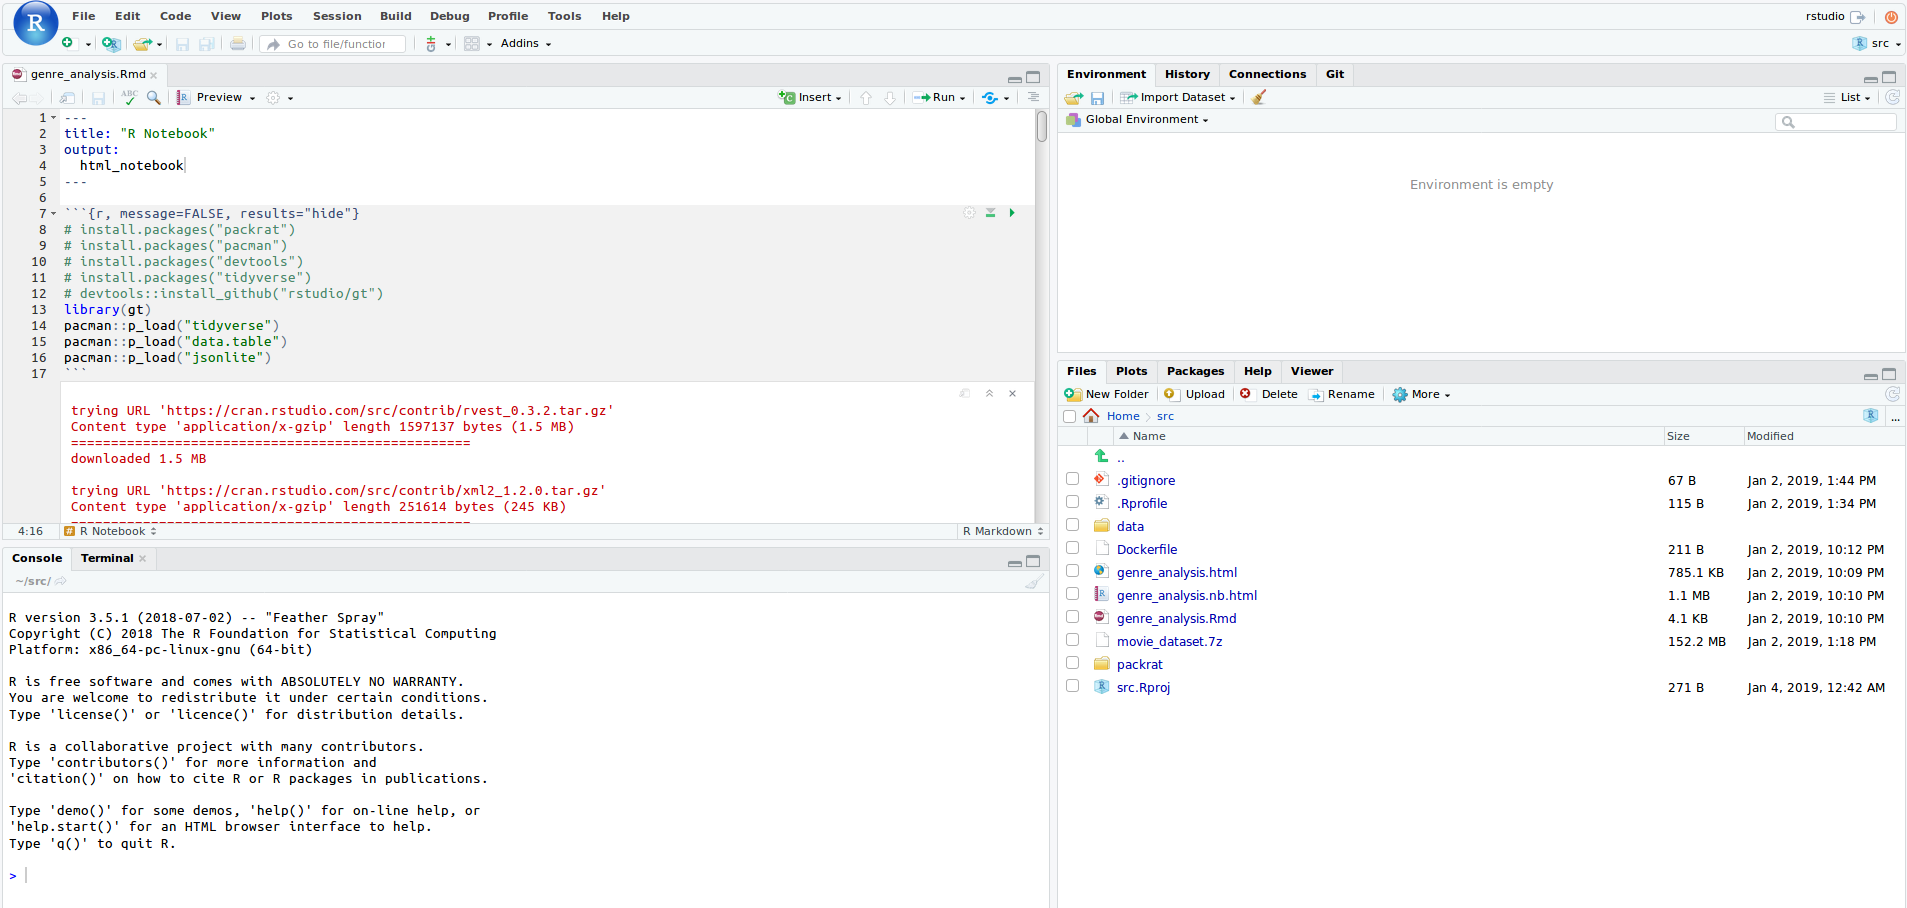
Task: Open the Global Environment dropdown
Action: click(x=1137, y=119)
